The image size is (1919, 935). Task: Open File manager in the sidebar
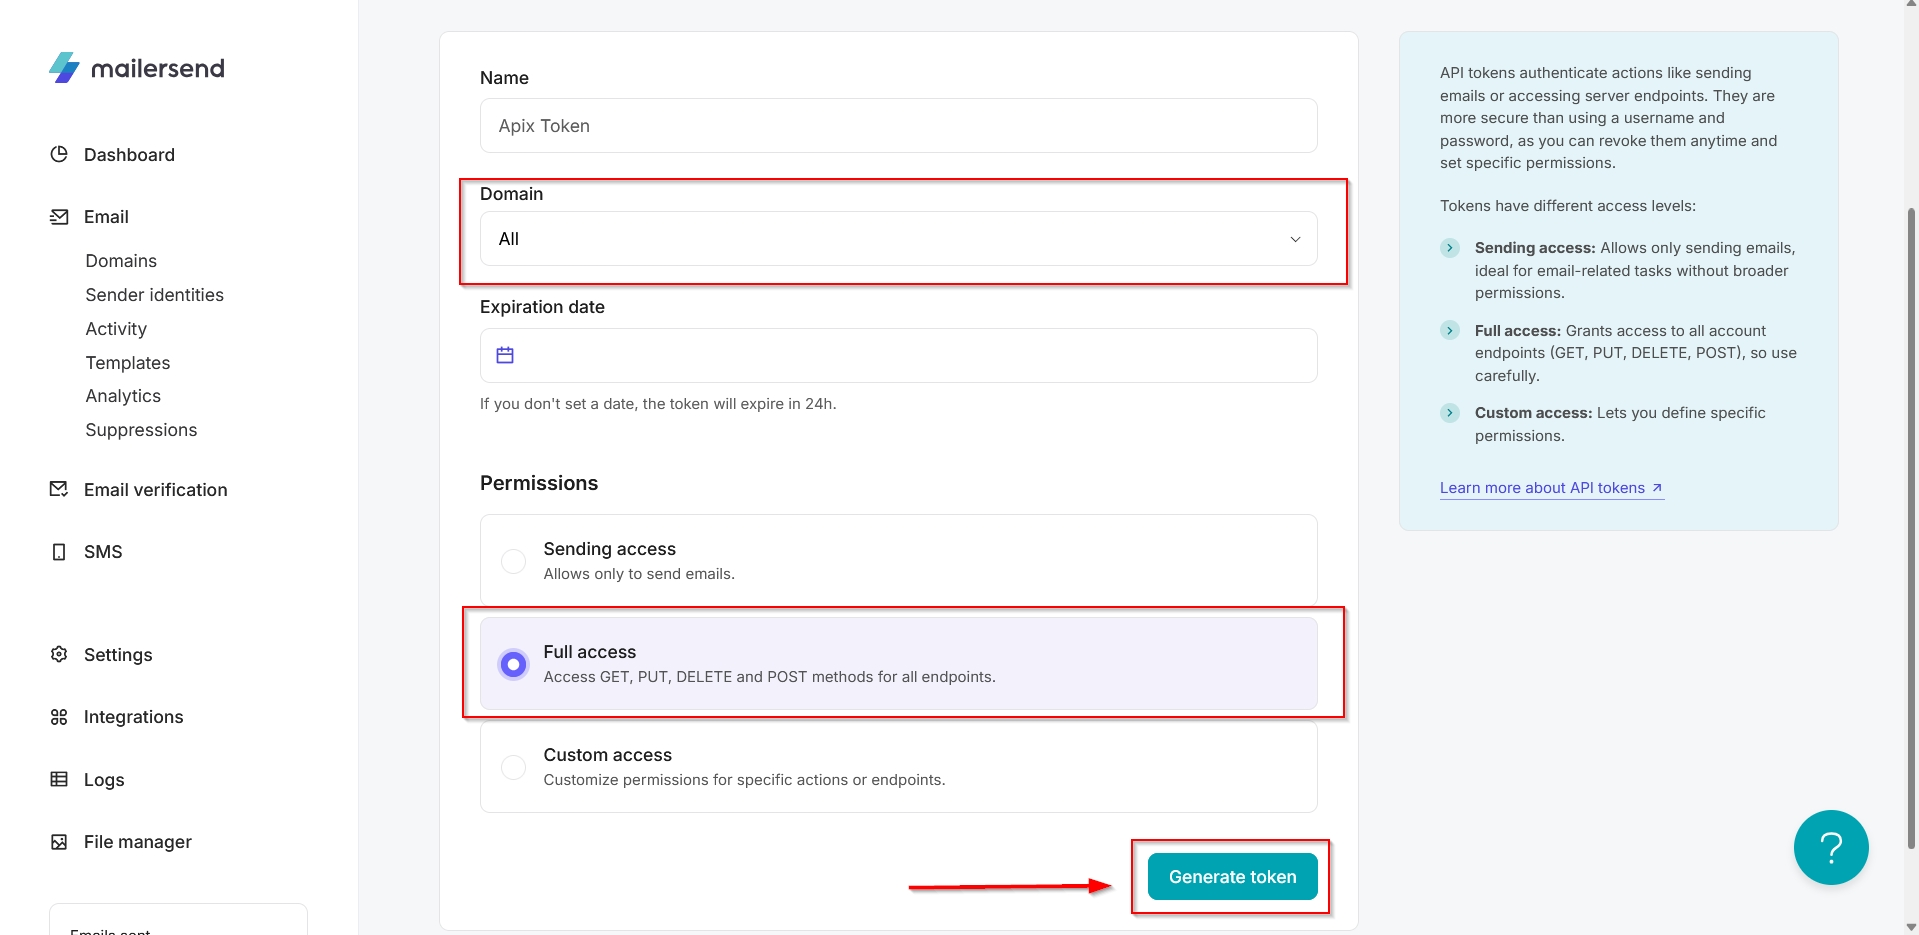137,842
